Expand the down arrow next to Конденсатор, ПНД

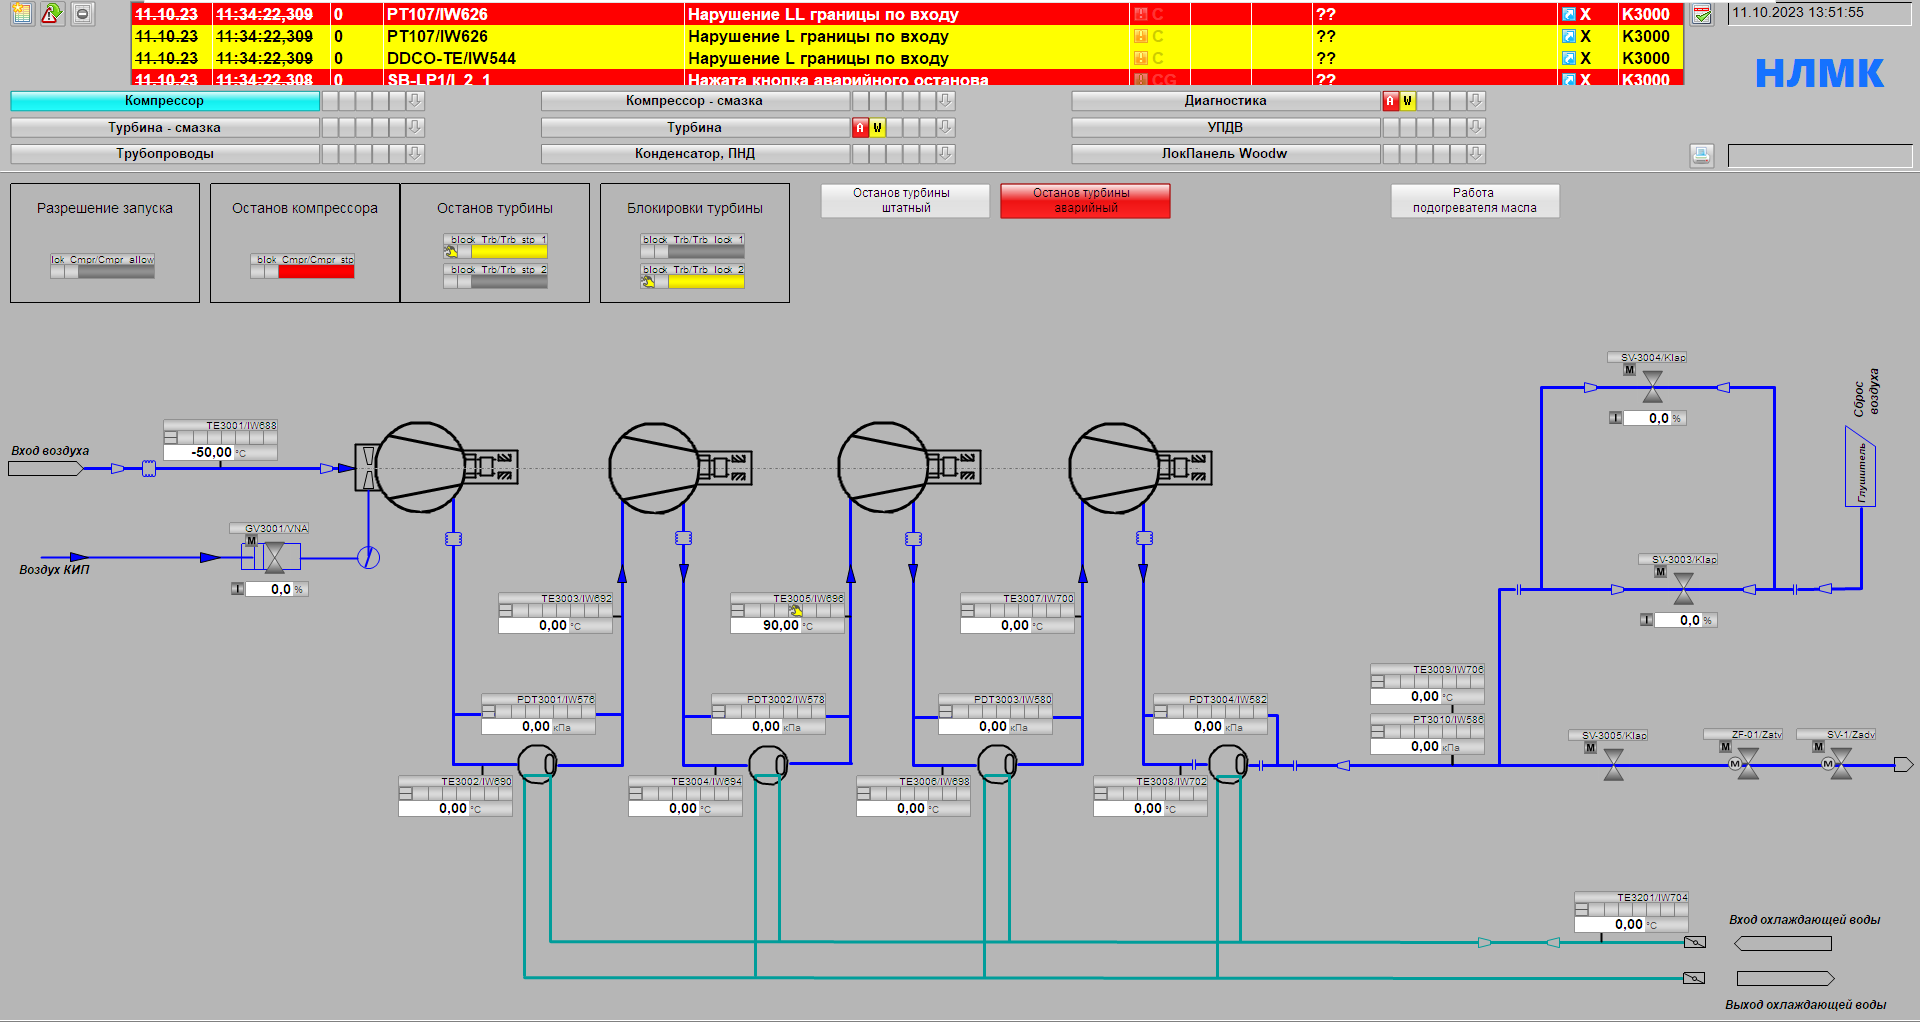(x=945, y=153)
